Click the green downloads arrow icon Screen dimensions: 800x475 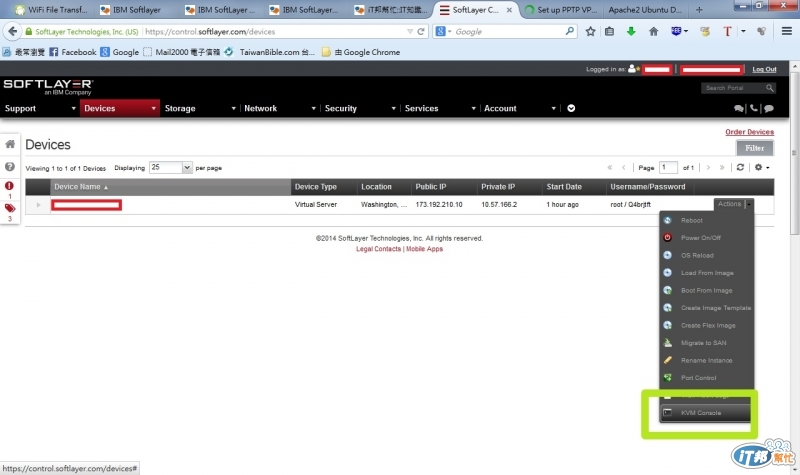pos(631,32)
